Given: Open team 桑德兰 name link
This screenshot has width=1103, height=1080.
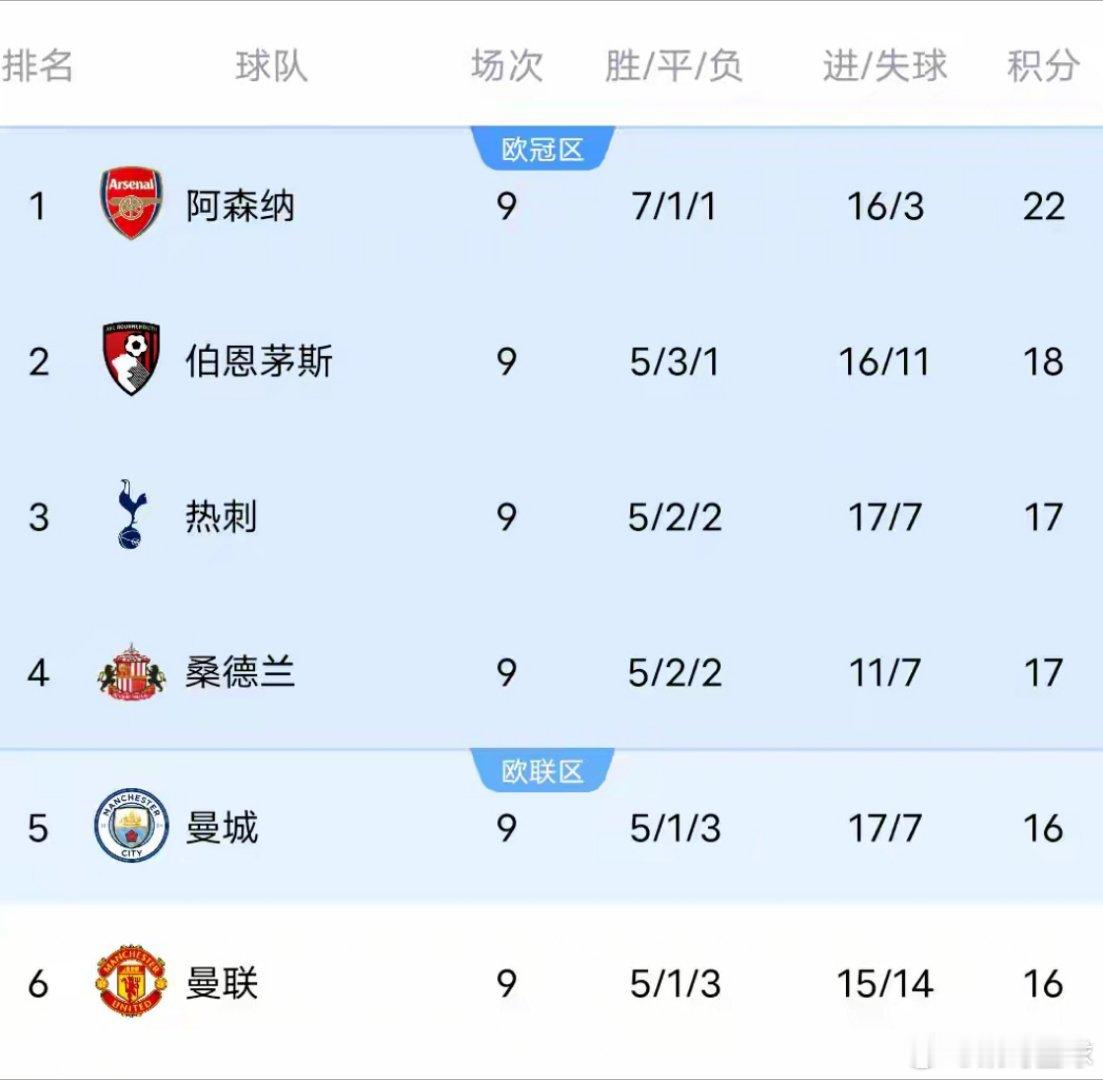Looking at the screenshot, I should [240, 672].
